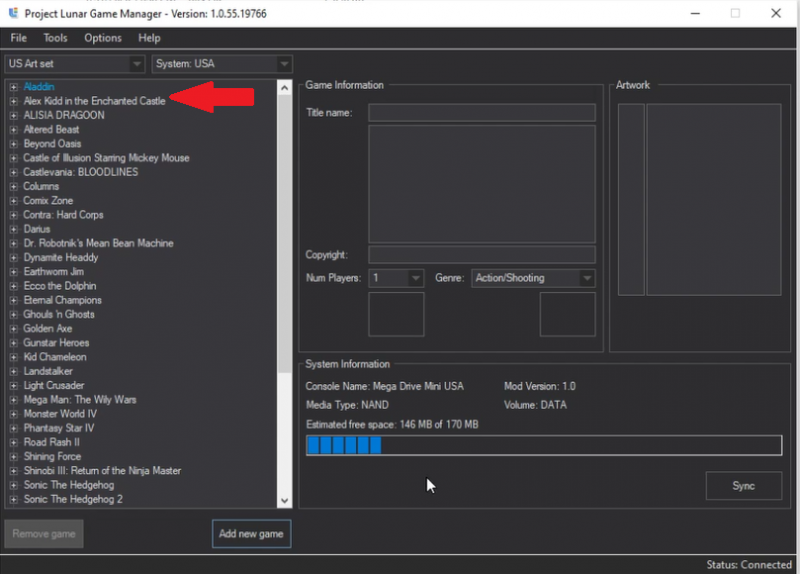Click the large cover artwork box

[x=714, y=199]
